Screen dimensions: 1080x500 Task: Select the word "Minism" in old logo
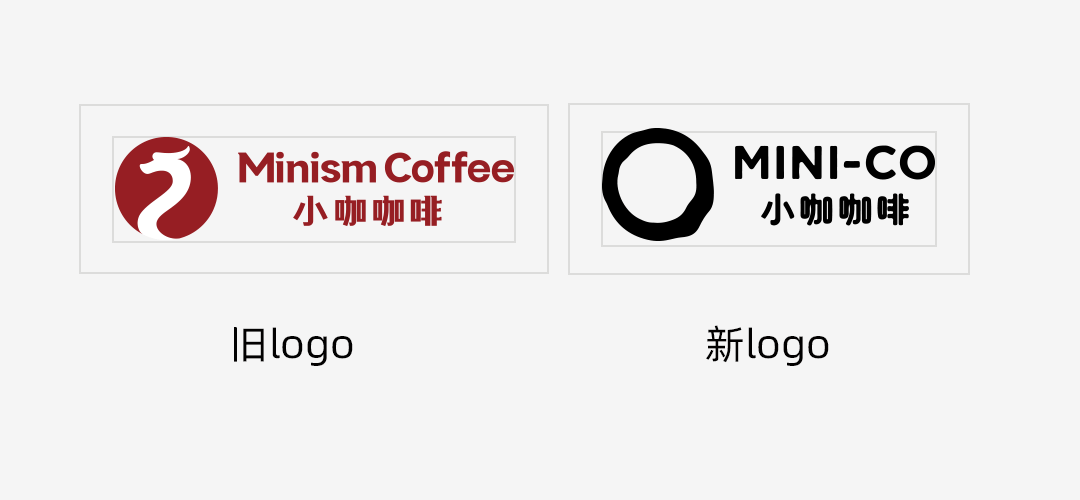pos(309,167)
